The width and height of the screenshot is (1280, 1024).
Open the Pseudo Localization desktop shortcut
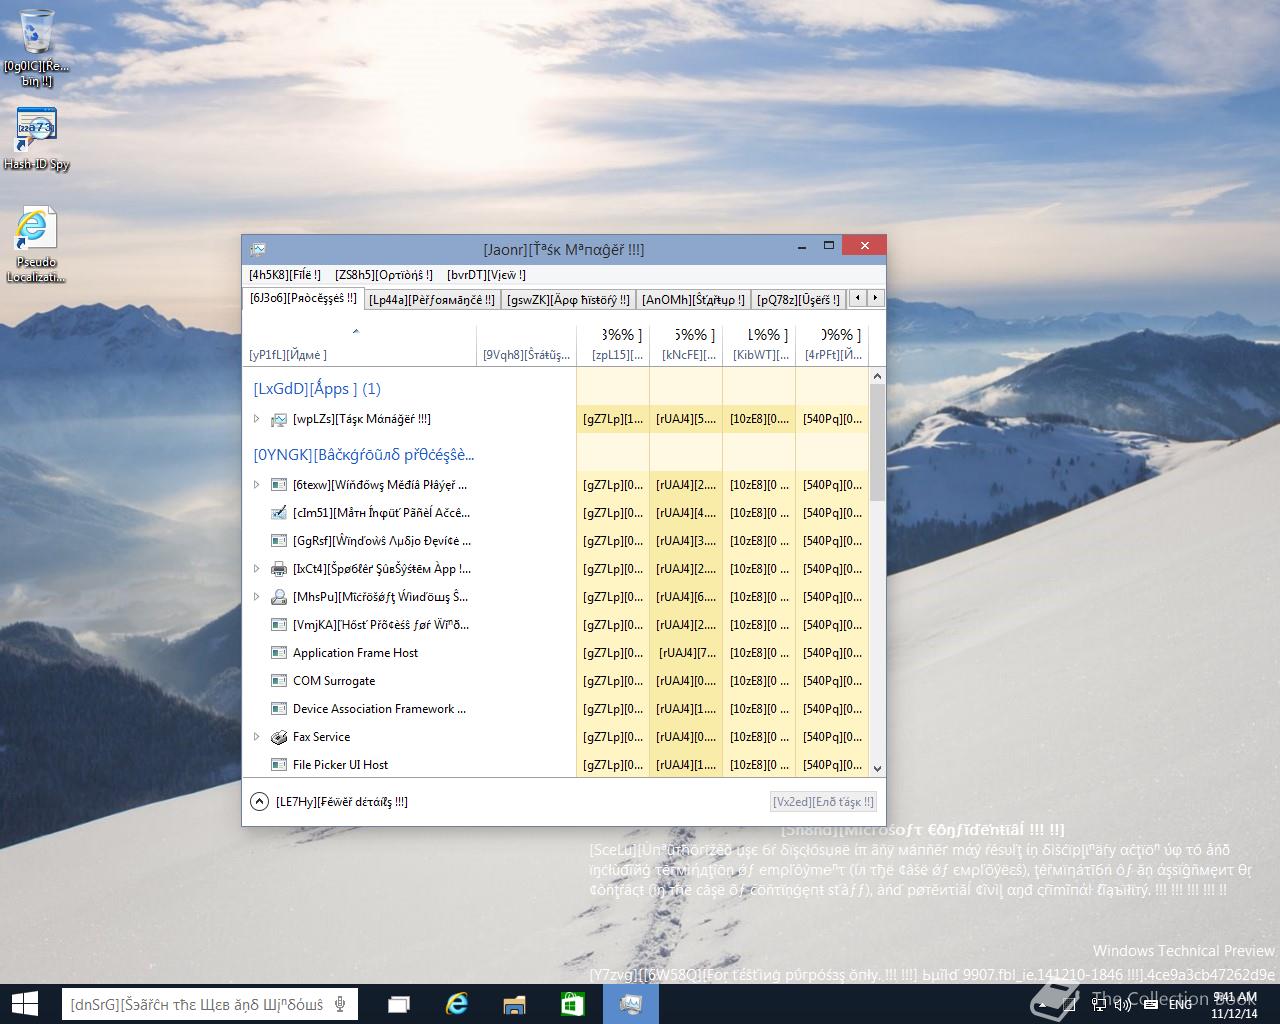tap(37, 246)
